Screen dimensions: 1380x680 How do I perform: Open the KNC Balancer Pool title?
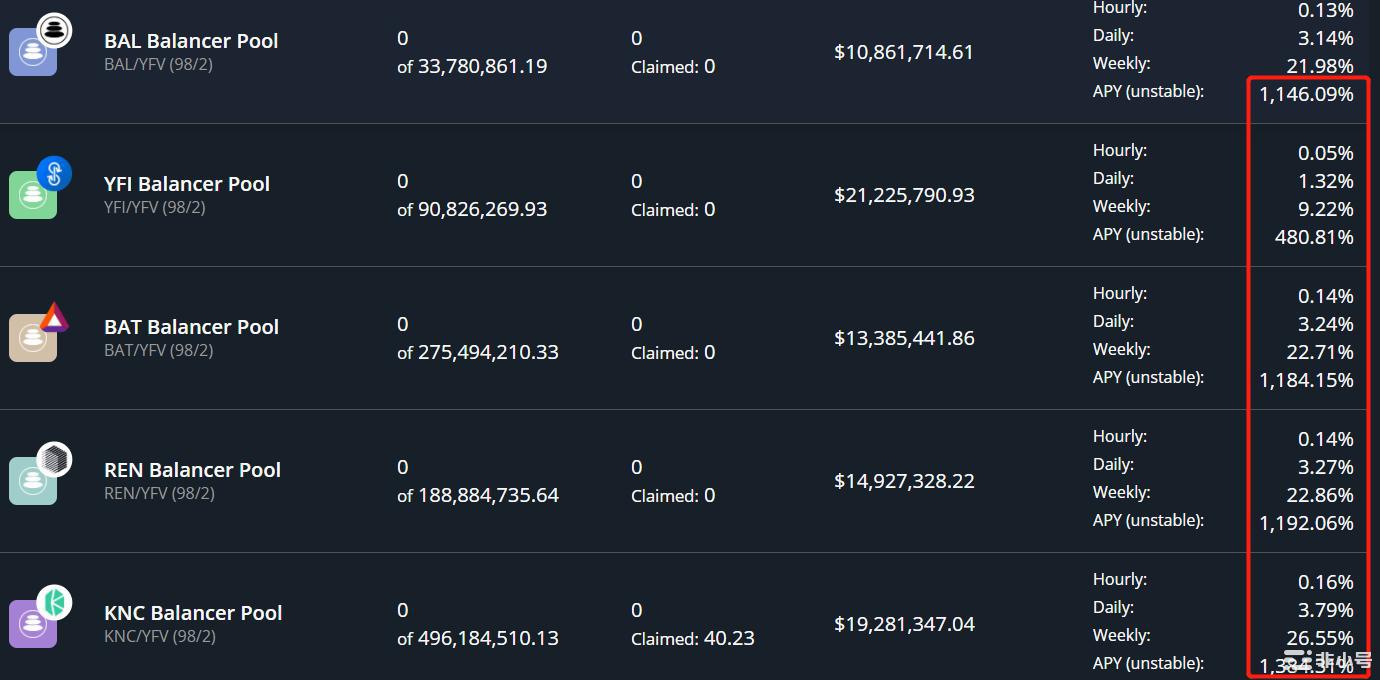pyautogui.click(x=193, y=613)
